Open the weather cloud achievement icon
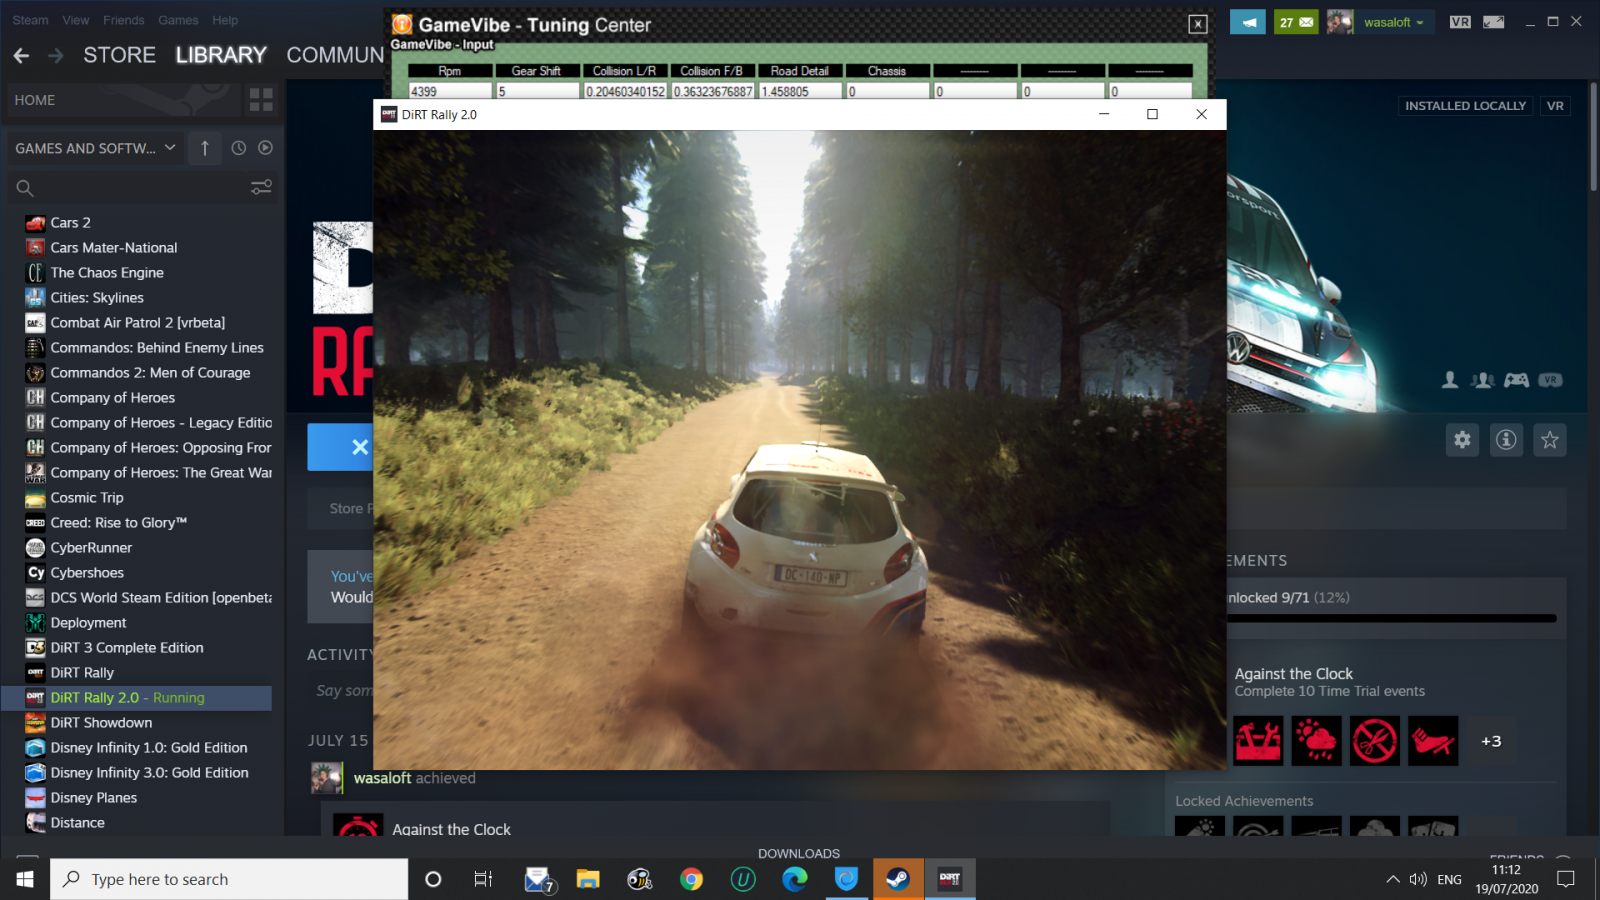 (x=1316, y=741)
